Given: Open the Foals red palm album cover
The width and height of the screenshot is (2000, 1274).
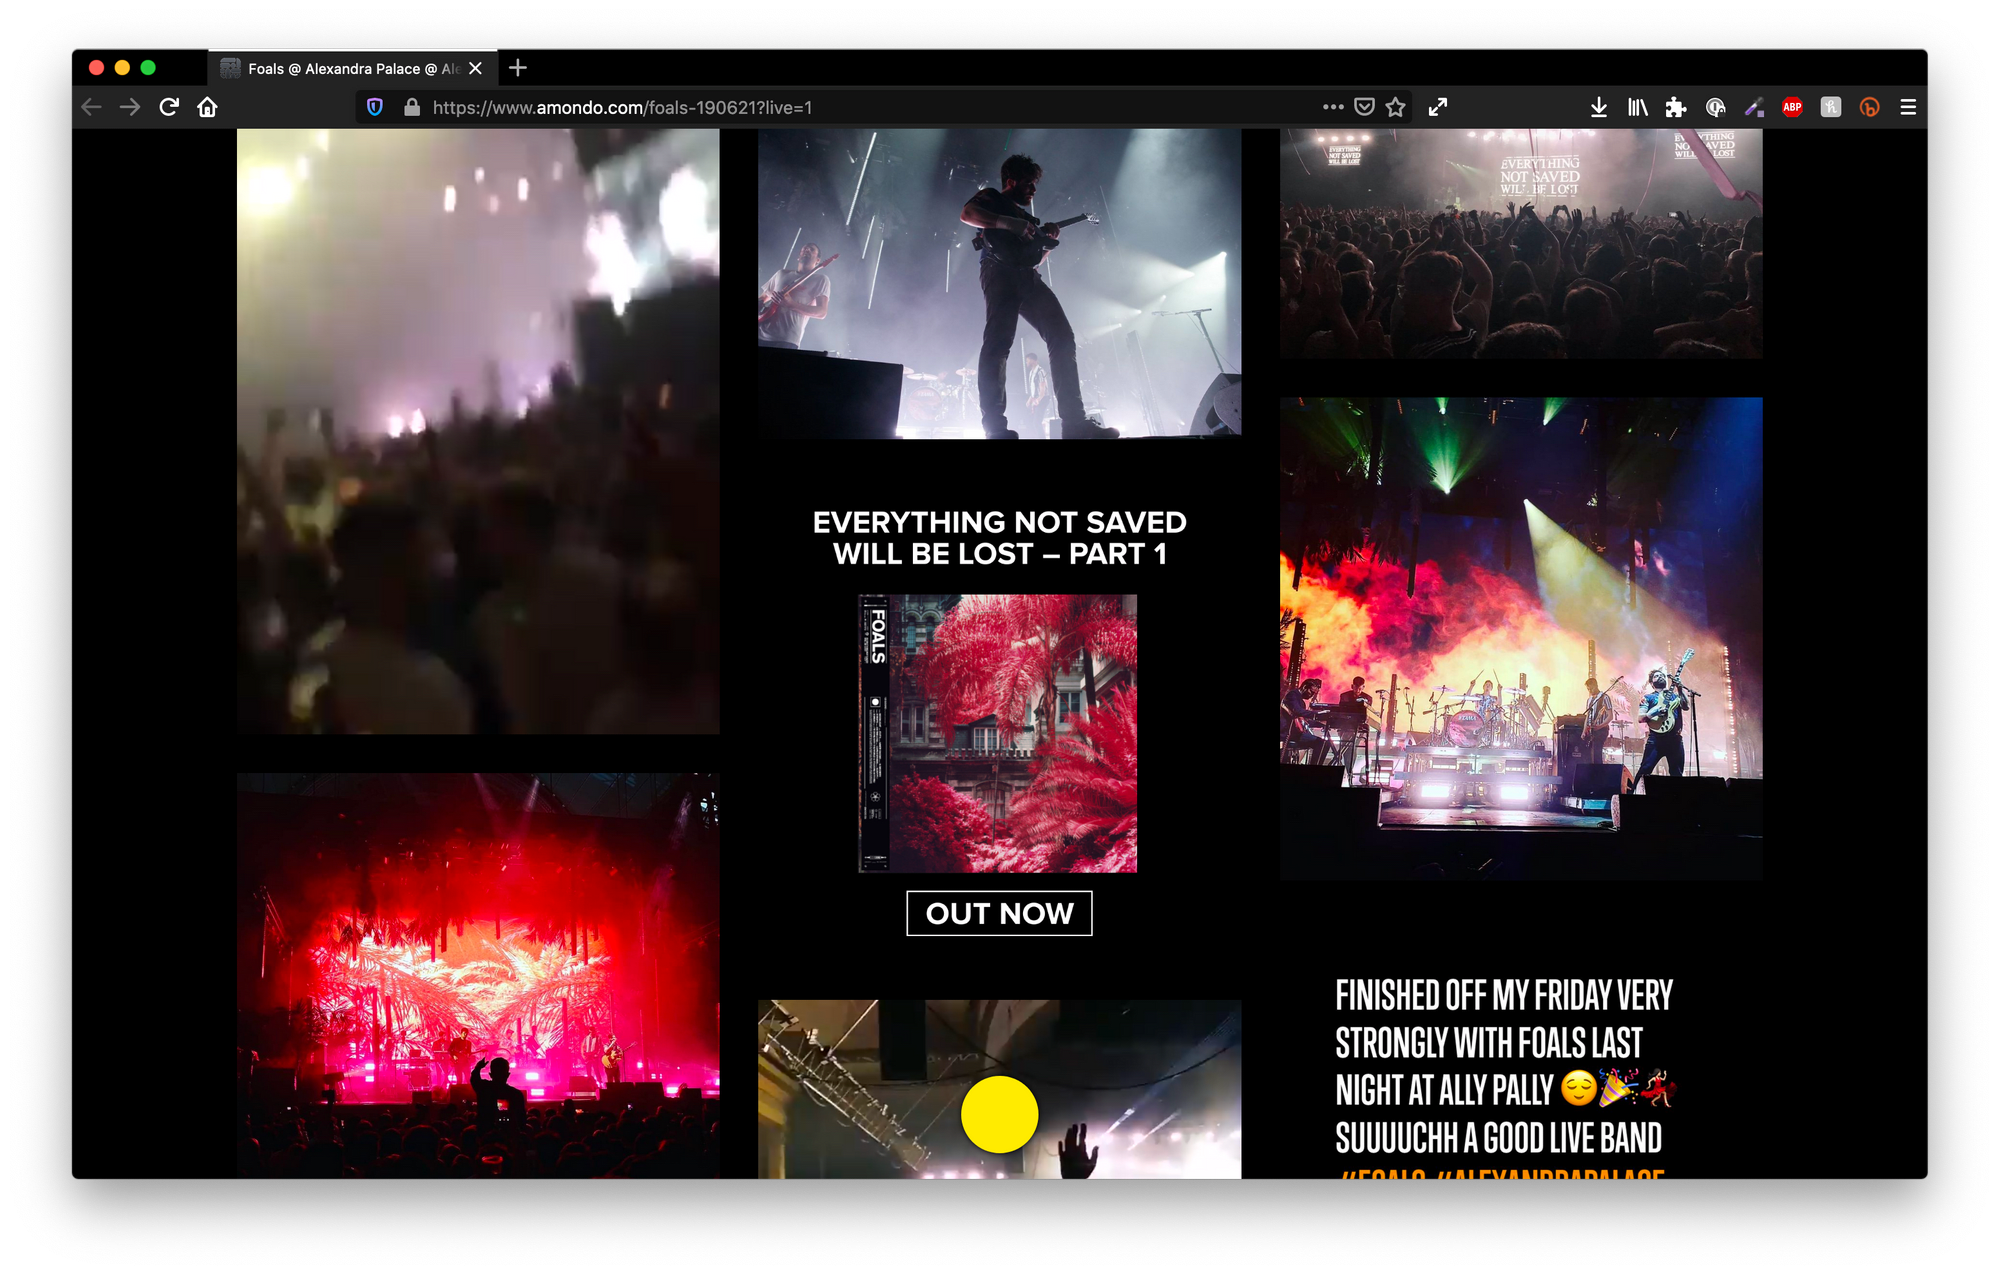Looking at the screenshot, I should point(998,733).
